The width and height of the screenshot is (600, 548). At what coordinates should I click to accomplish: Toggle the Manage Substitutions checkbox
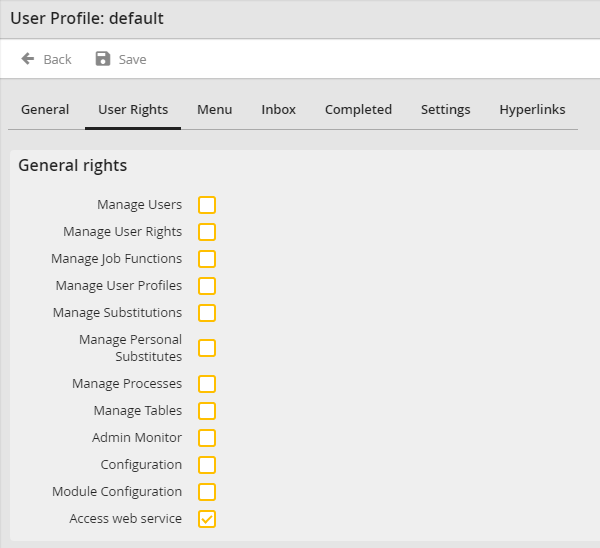pyautogui.click(x=207, y=313)
